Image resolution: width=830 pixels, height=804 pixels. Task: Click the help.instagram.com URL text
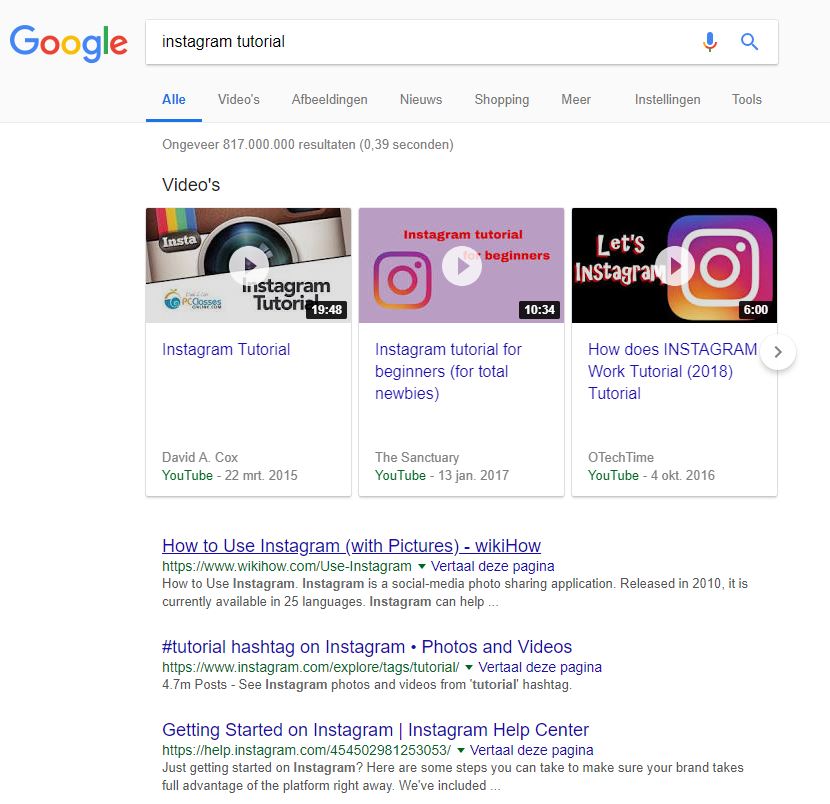[306, 751]
